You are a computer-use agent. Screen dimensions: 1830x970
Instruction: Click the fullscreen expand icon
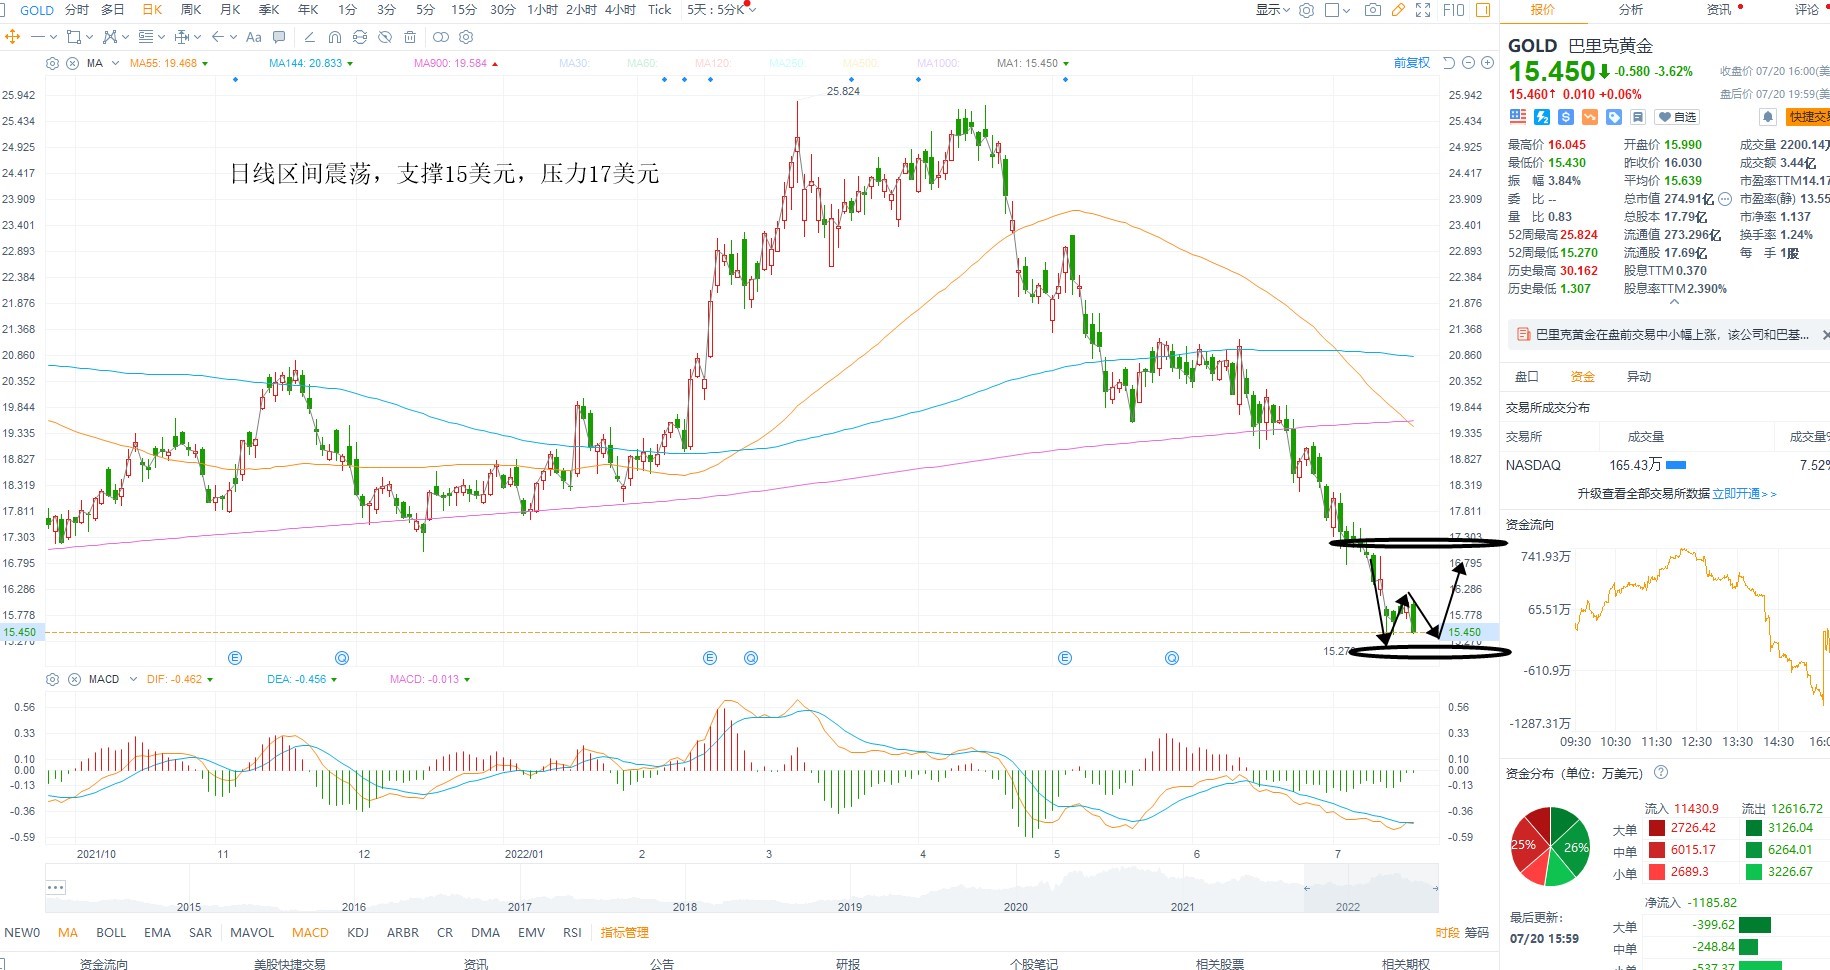[1423, 10]
